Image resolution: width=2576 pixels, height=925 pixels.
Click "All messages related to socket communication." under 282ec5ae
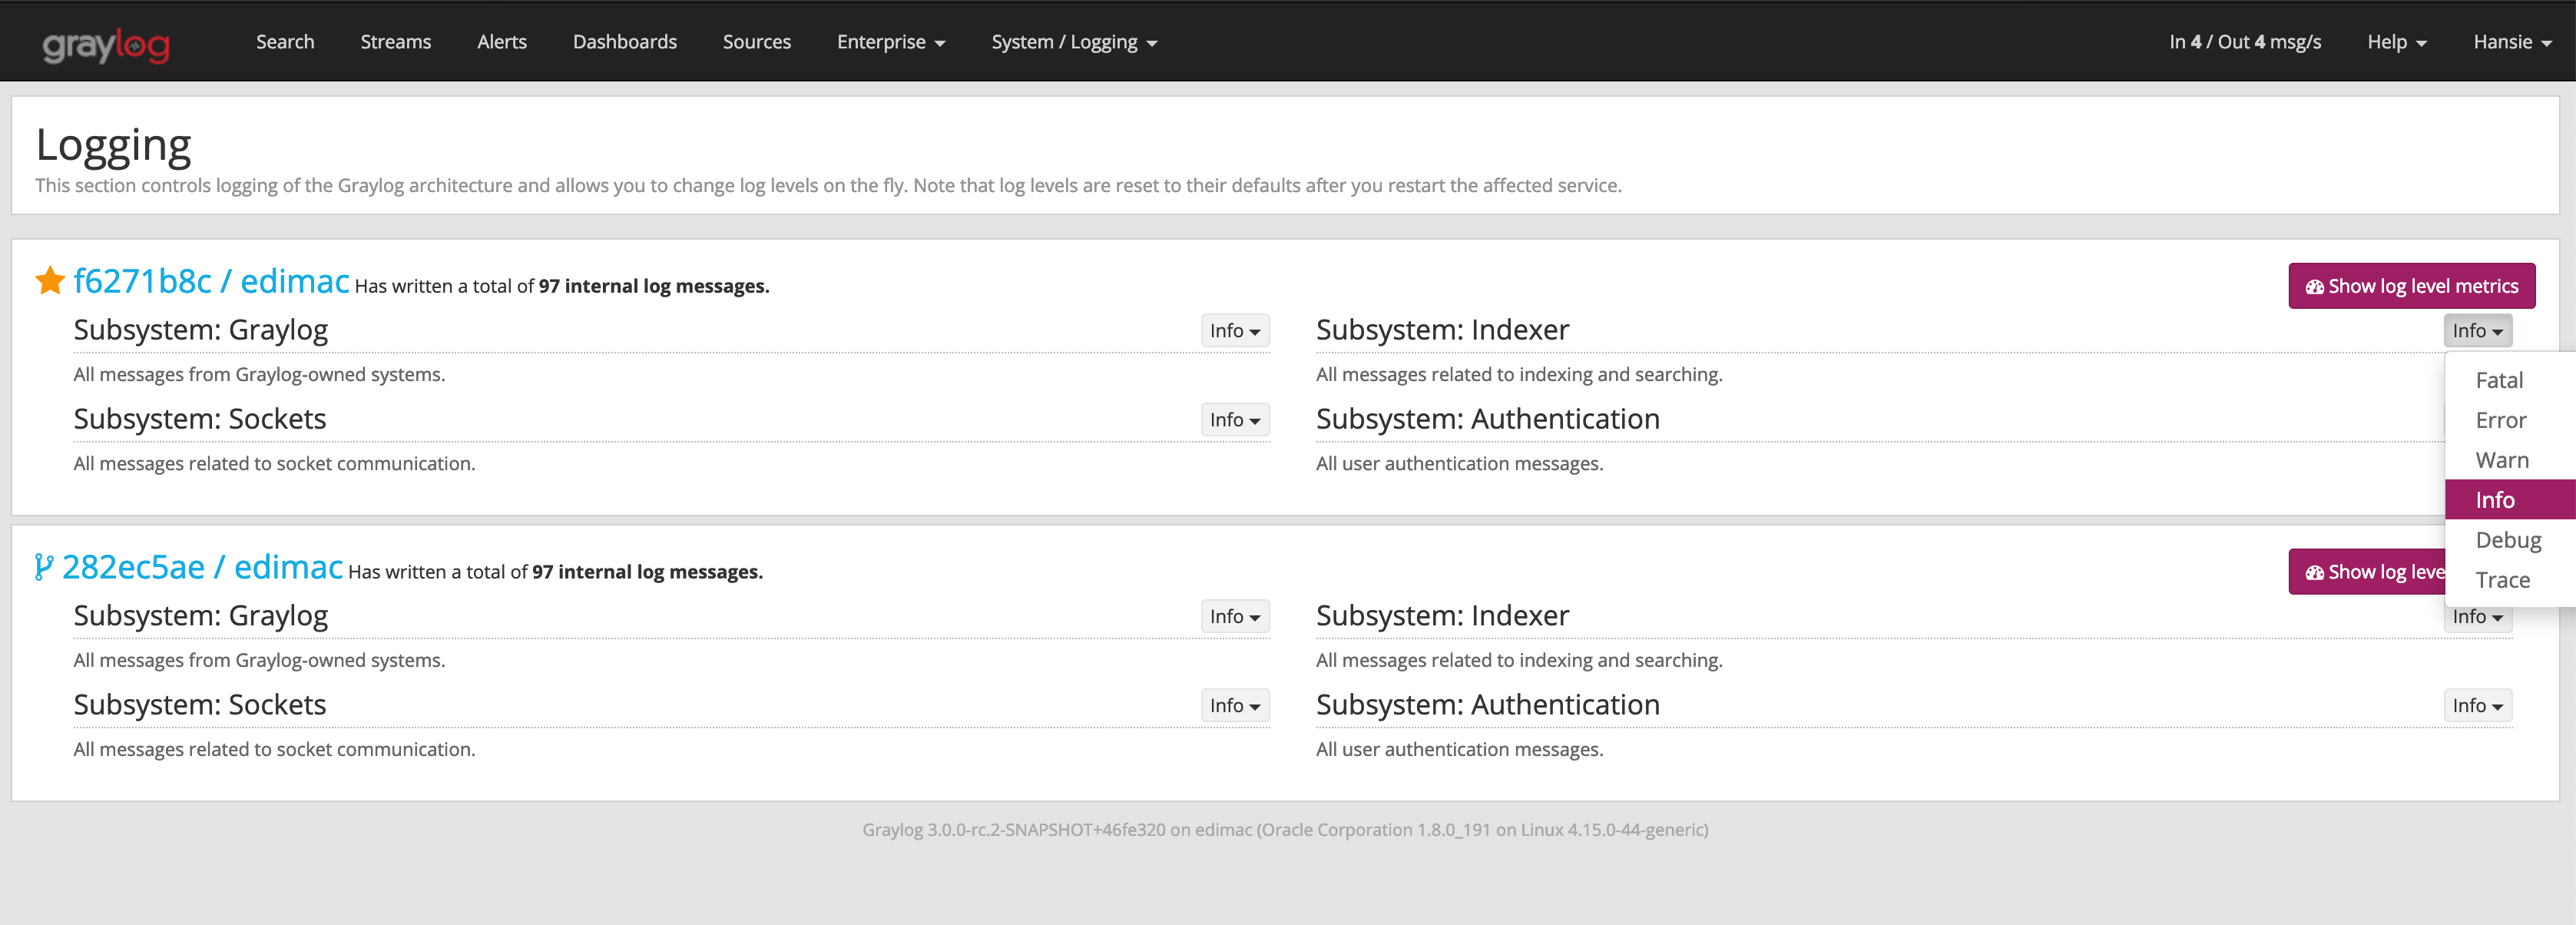[274, 750]
